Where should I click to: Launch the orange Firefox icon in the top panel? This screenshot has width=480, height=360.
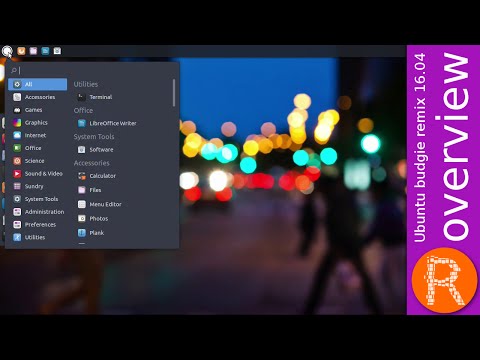(x=21, y=51)
